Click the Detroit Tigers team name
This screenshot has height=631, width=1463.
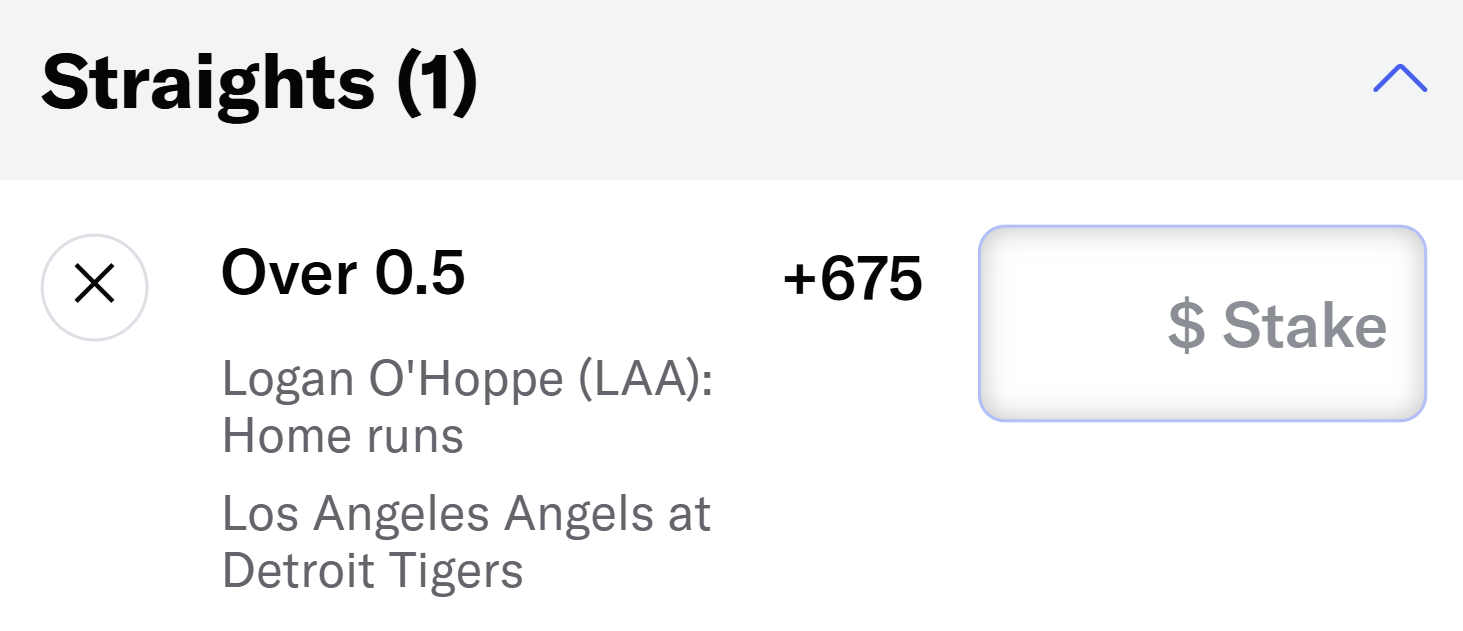tap(373, 571)
